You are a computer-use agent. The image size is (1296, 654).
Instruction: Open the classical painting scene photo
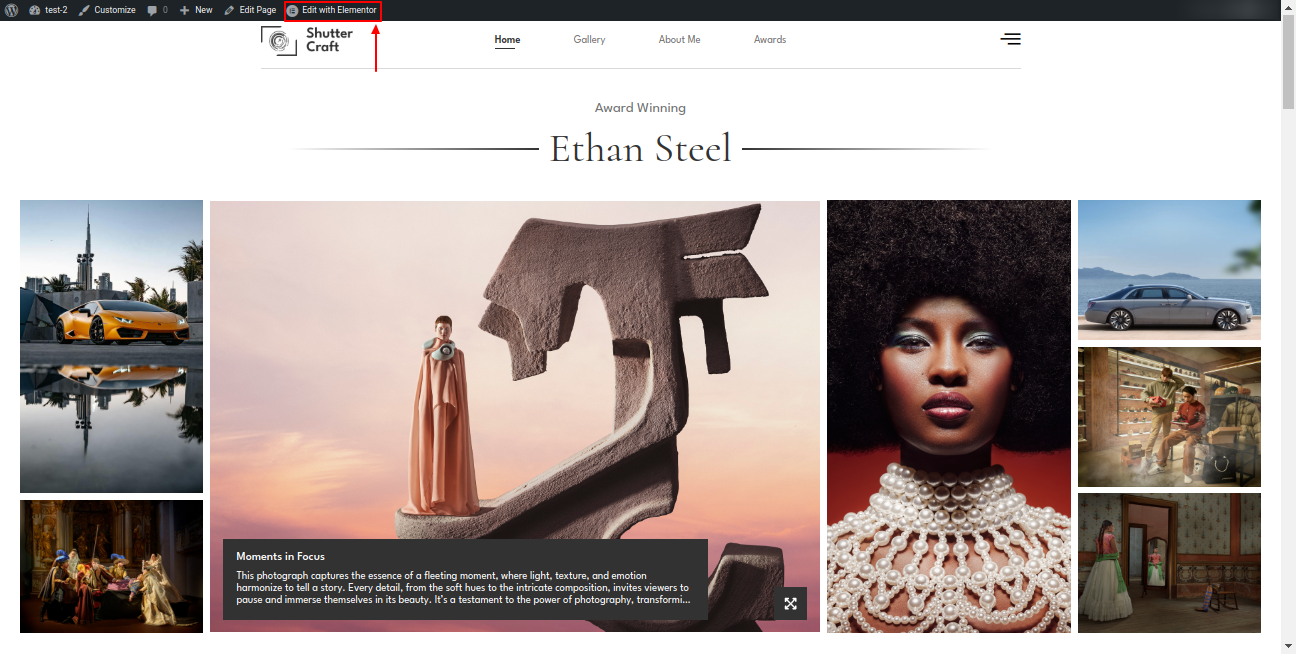click(x=111, y=566)
